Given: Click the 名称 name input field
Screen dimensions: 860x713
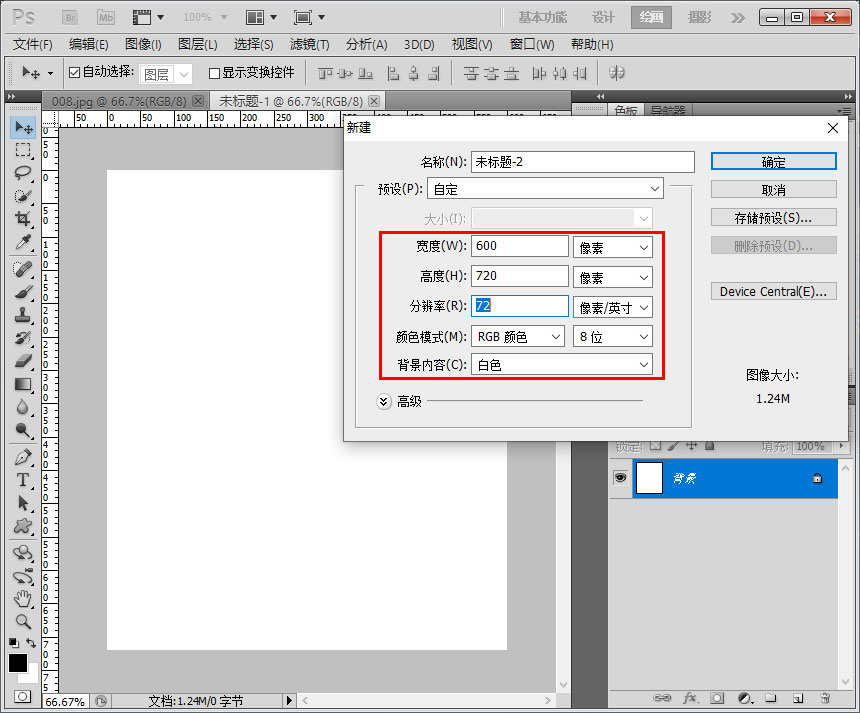Looking at the screenshot, I should pyautogui.click(x=582, y=162).
